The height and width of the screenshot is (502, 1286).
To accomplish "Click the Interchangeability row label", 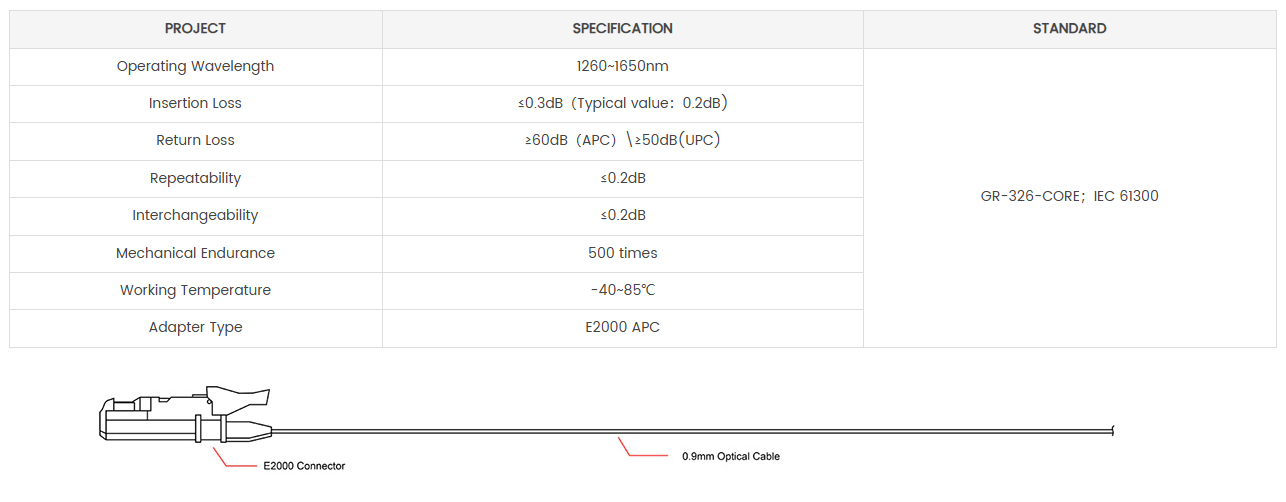I will (196, 215).
